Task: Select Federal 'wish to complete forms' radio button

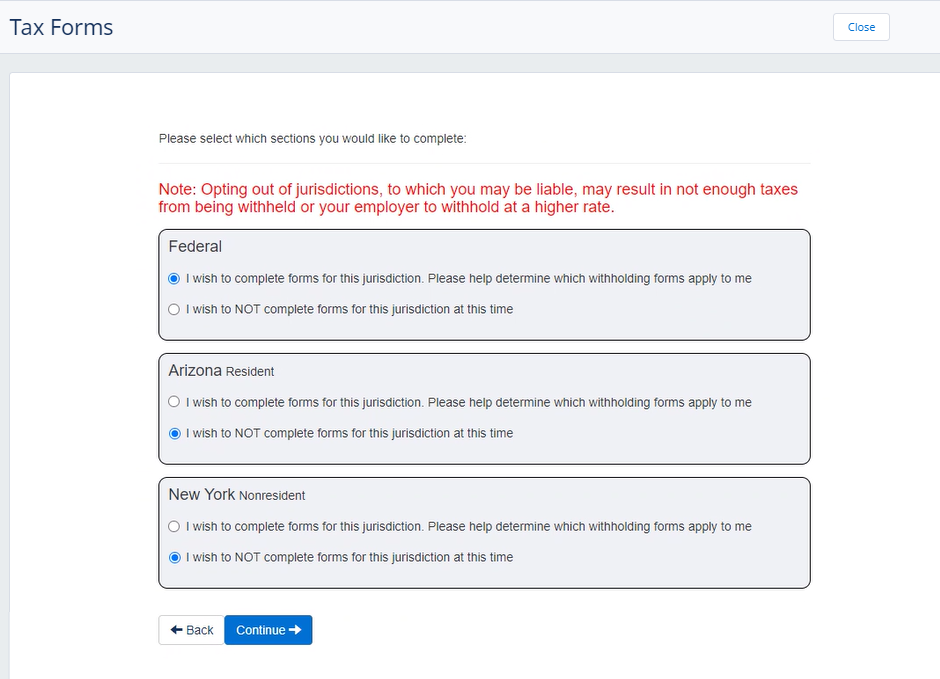Action: (x=174, y=279)
